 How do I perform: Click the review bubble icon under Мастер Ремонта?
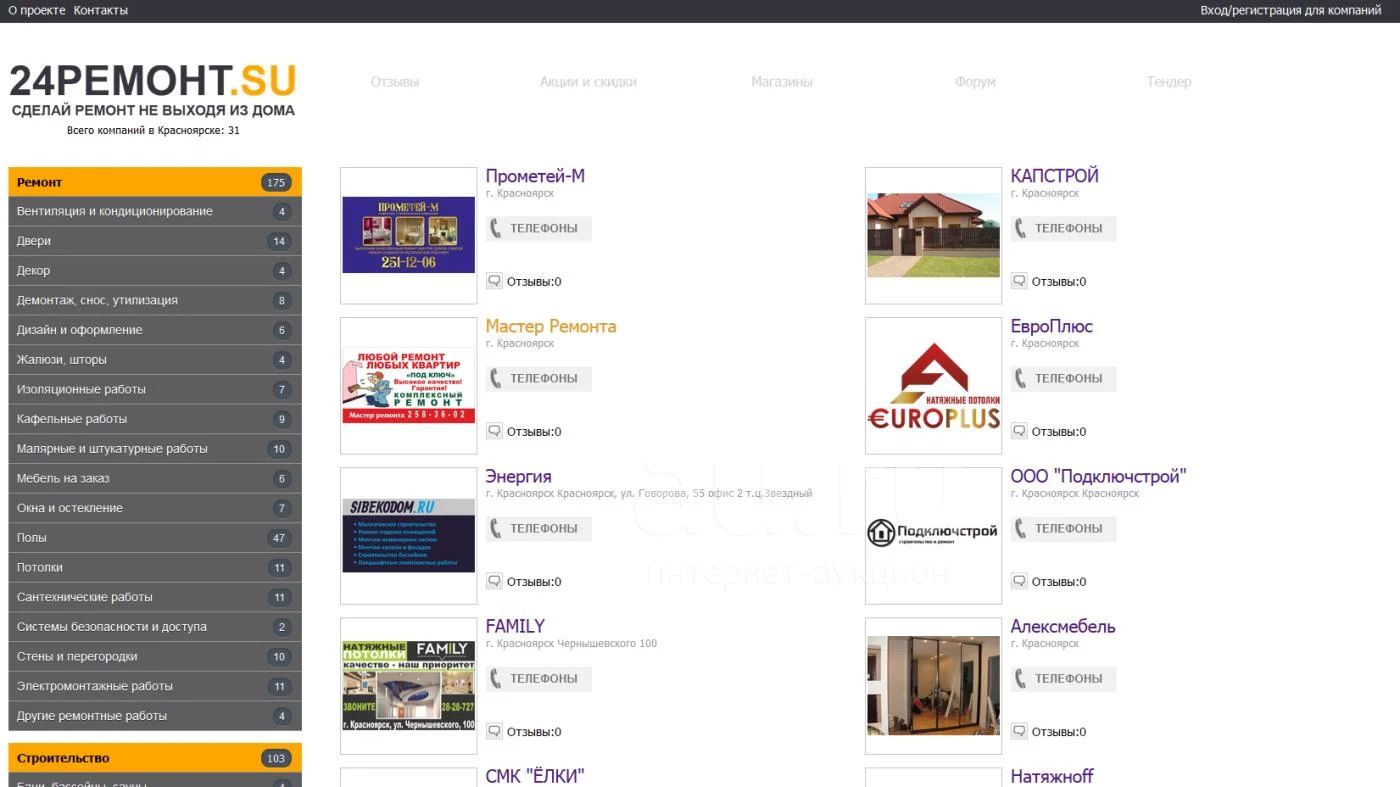point(494,431)
